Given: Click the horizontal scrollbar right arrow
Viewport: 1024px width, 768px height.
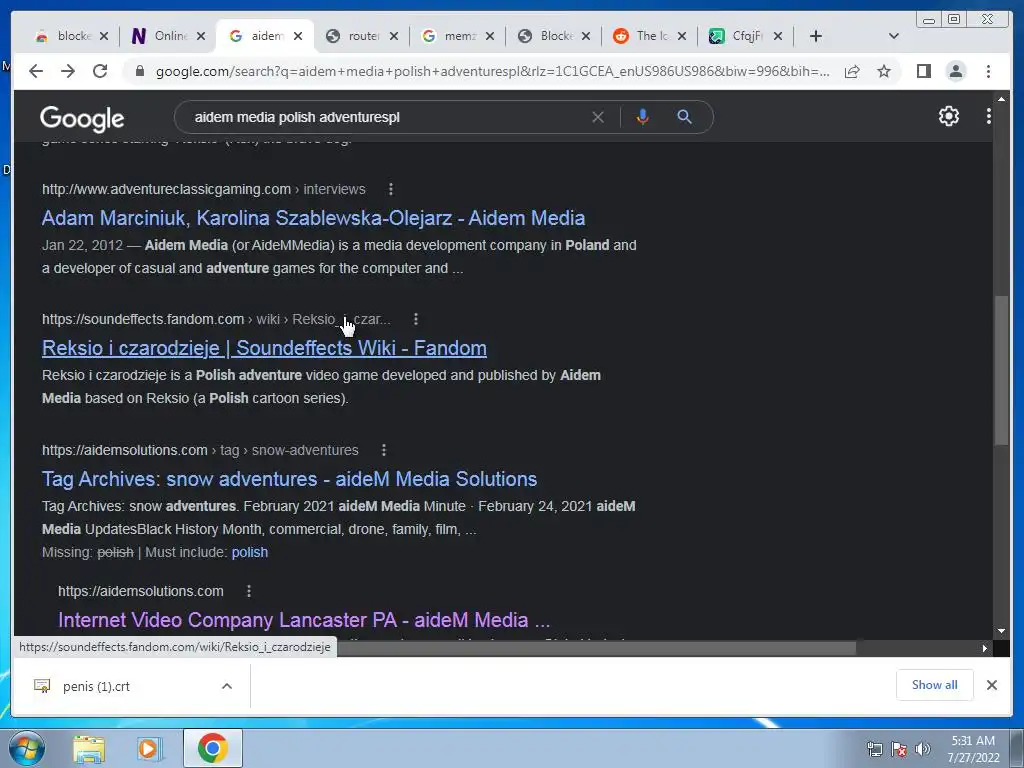Looking at the screenshot, I should (985, 648).
